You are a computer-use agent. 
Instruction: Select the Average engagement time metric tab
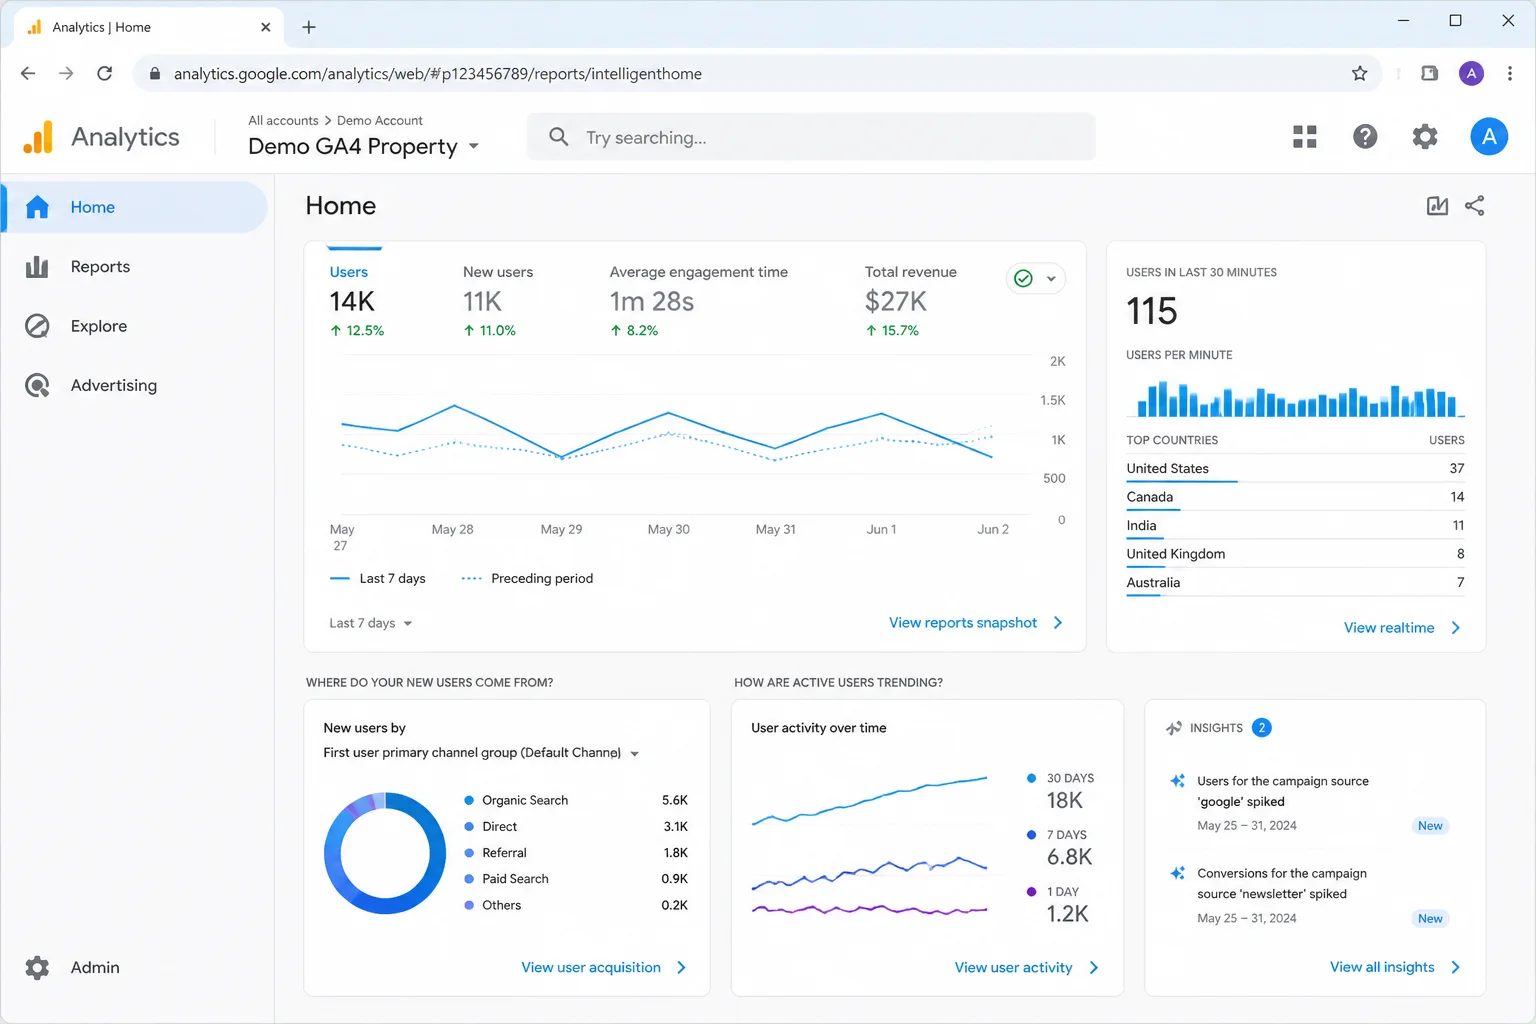coord(699,301)
